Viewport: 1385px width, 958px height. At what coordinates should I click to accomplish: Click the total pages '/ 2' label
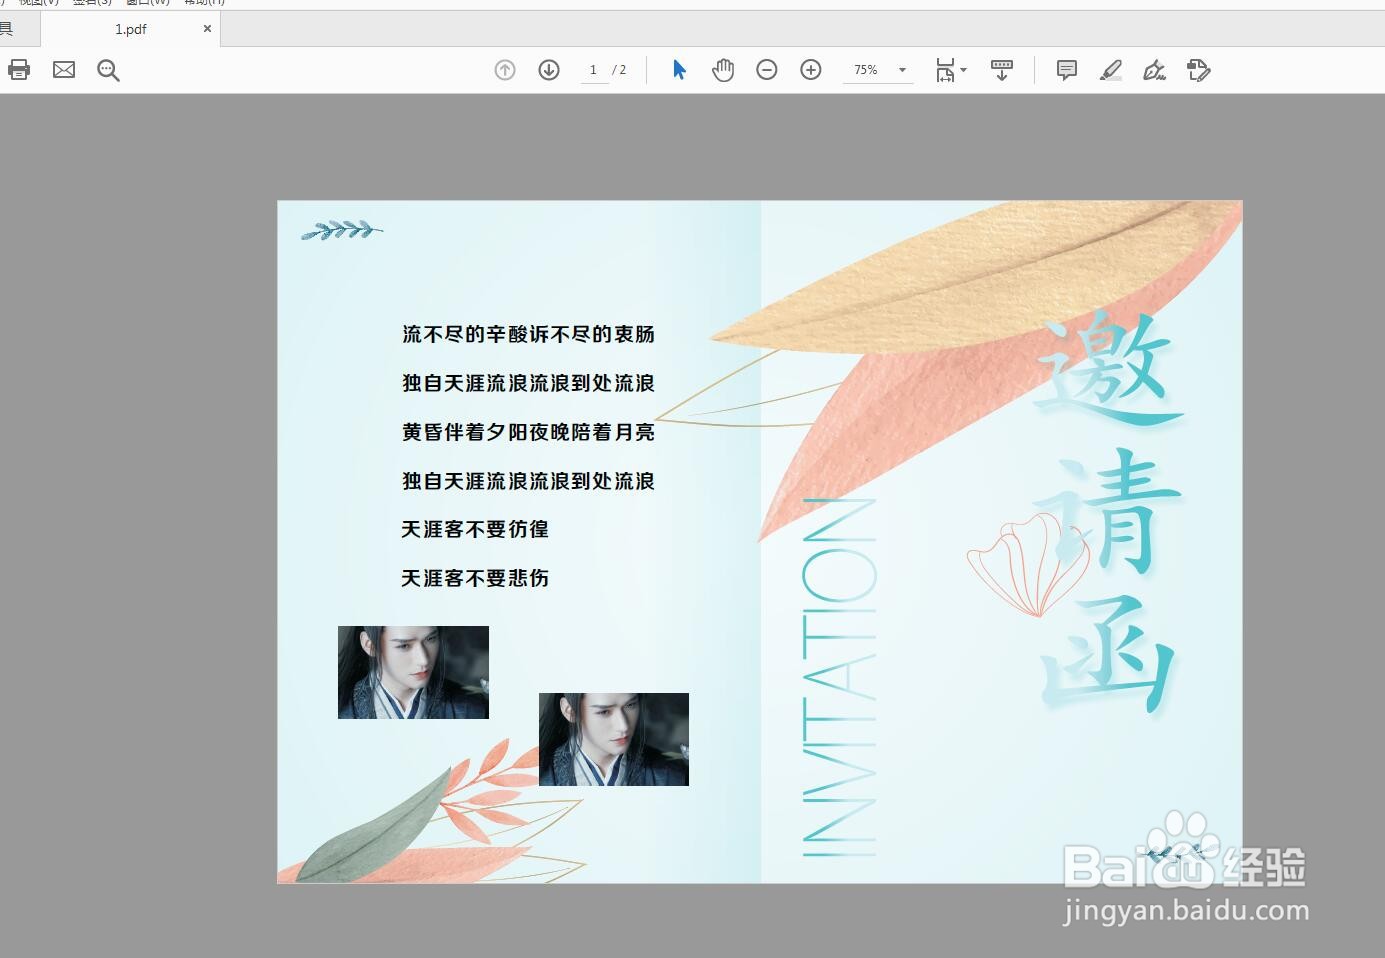point(620,70)
